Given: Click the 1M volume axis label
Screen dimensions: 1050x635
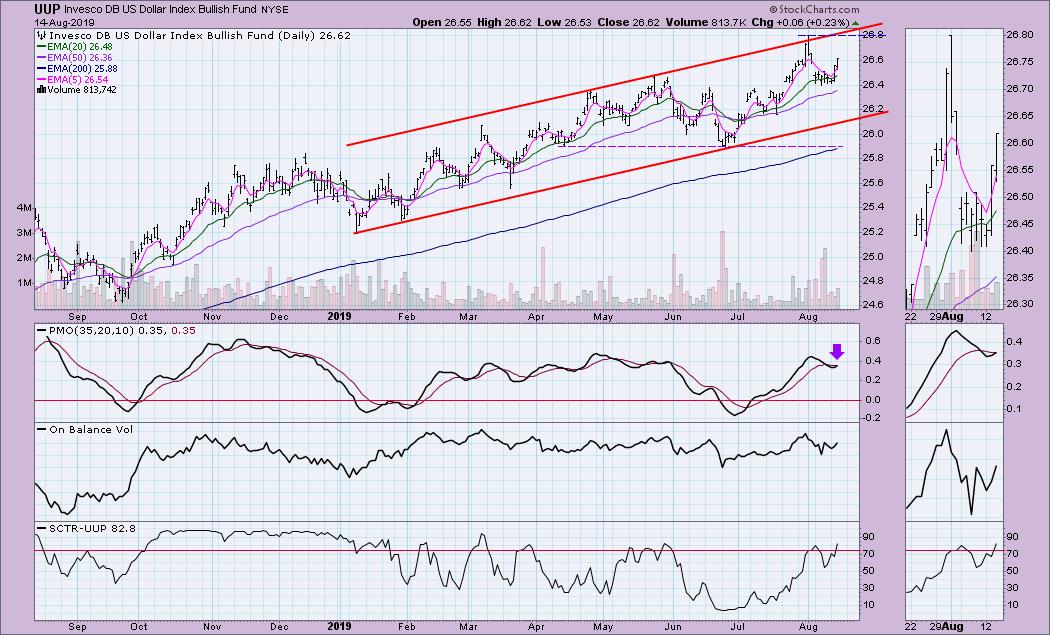Looking at the screenshot, I should (x=25, y=283).
